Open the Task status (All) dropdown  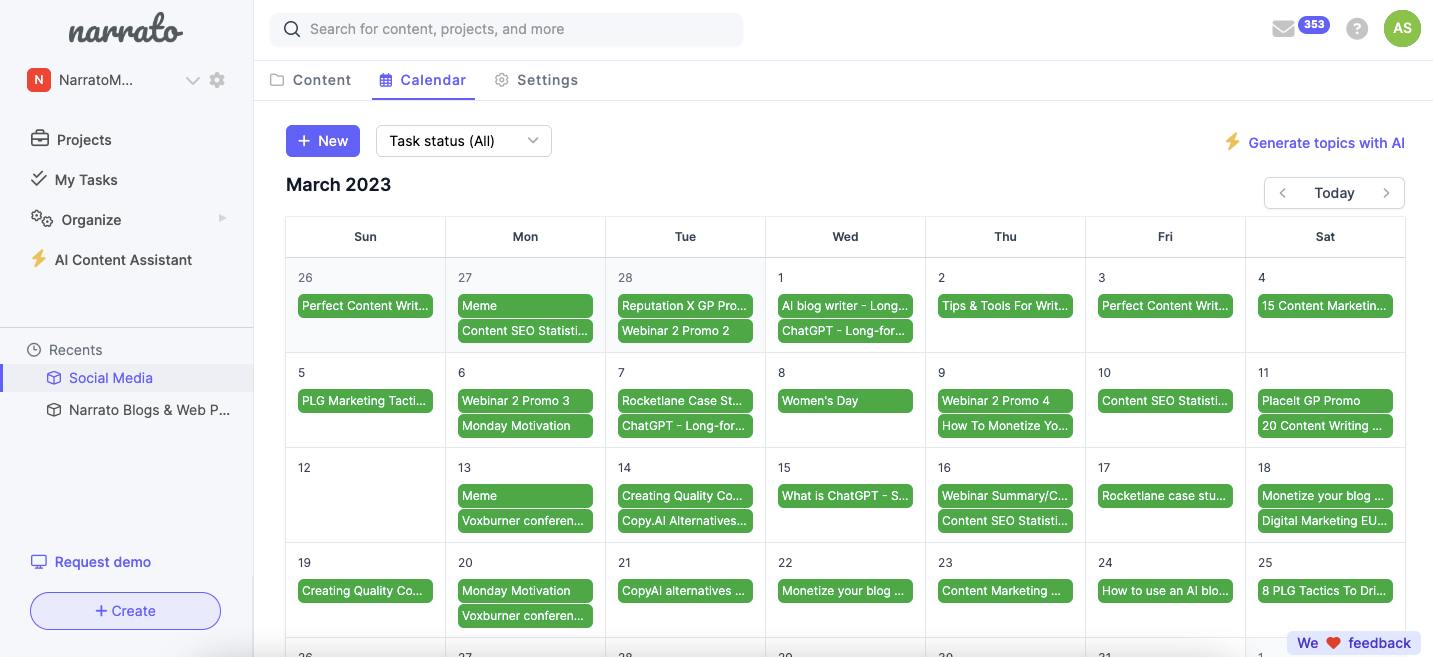coord(463,141)
